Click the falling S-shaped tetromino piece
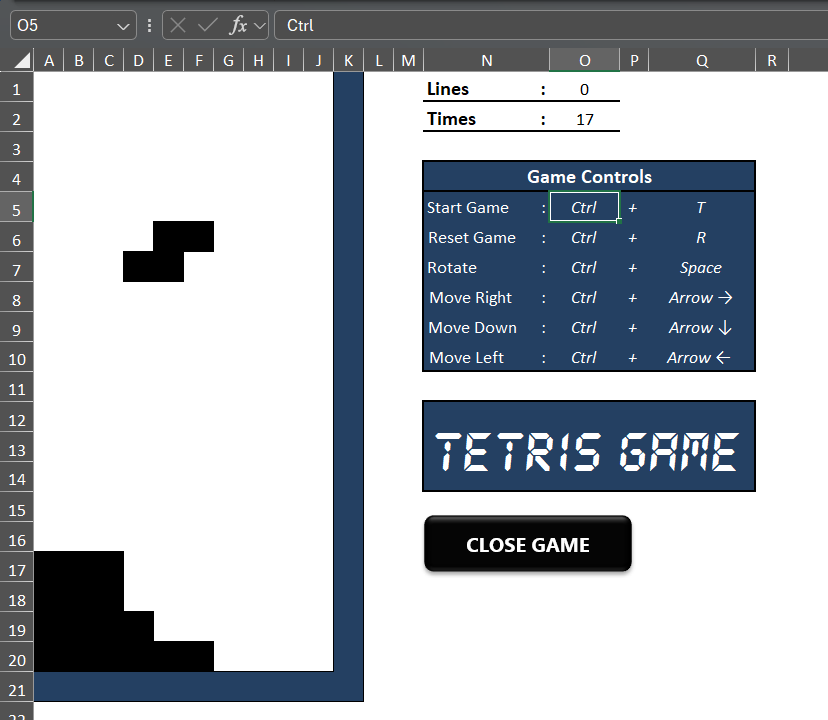The width and height of the screenshot is (828, 720). coord(168,251)
